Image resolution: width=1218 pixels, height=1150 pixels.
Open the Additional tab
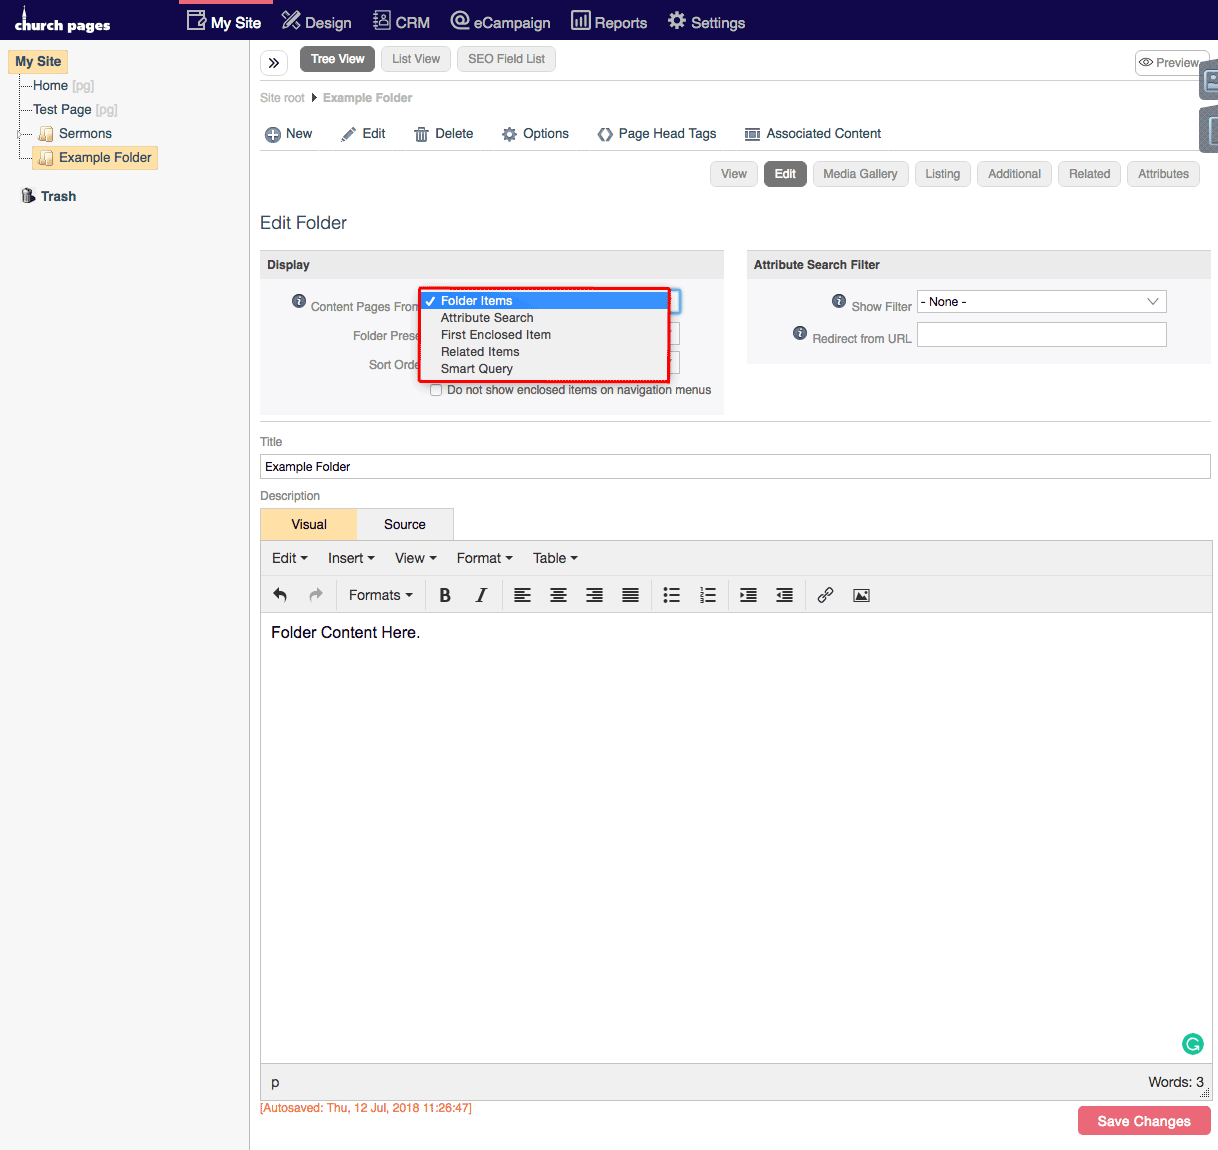pos(1014,174)
